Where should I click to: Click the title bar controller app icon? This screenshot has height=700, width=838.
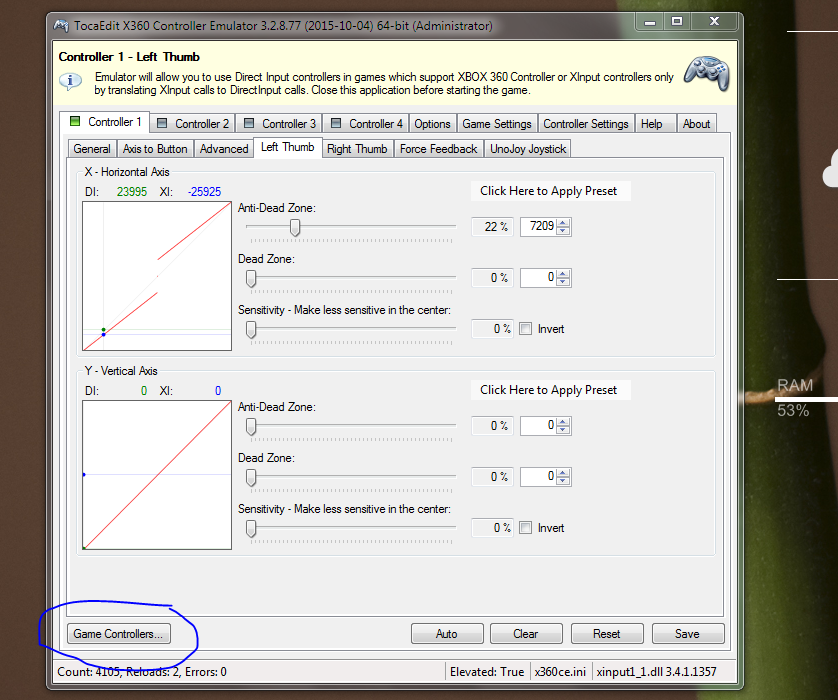pos(61,26)
